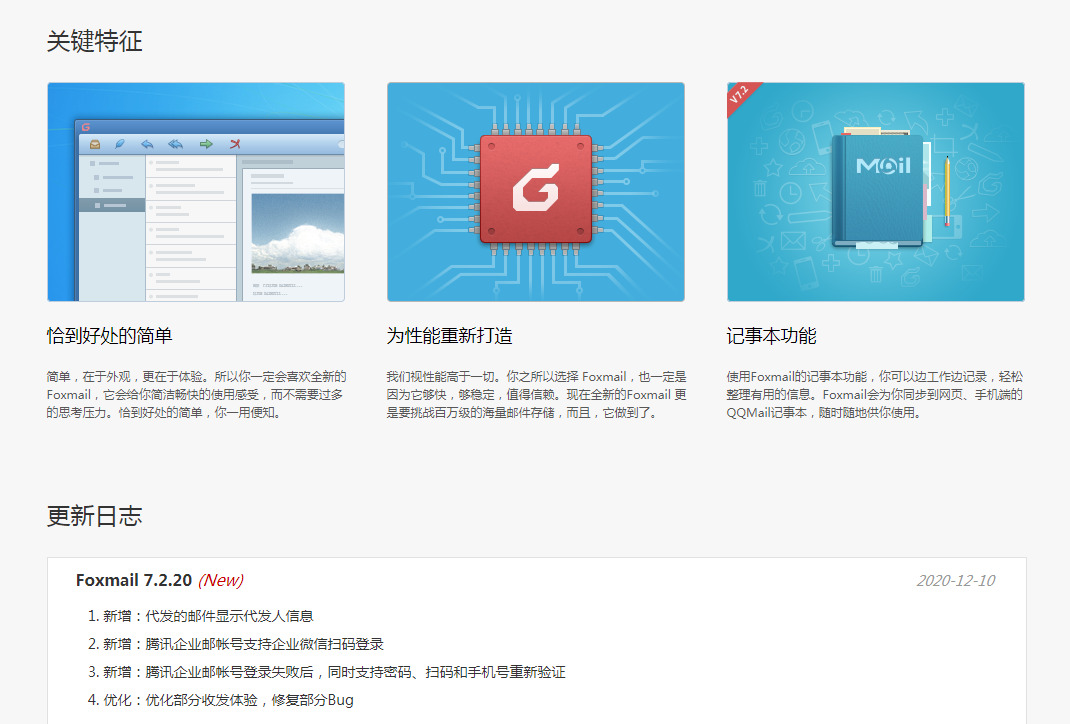Click the red G chip performance image

tap(536, 192)
